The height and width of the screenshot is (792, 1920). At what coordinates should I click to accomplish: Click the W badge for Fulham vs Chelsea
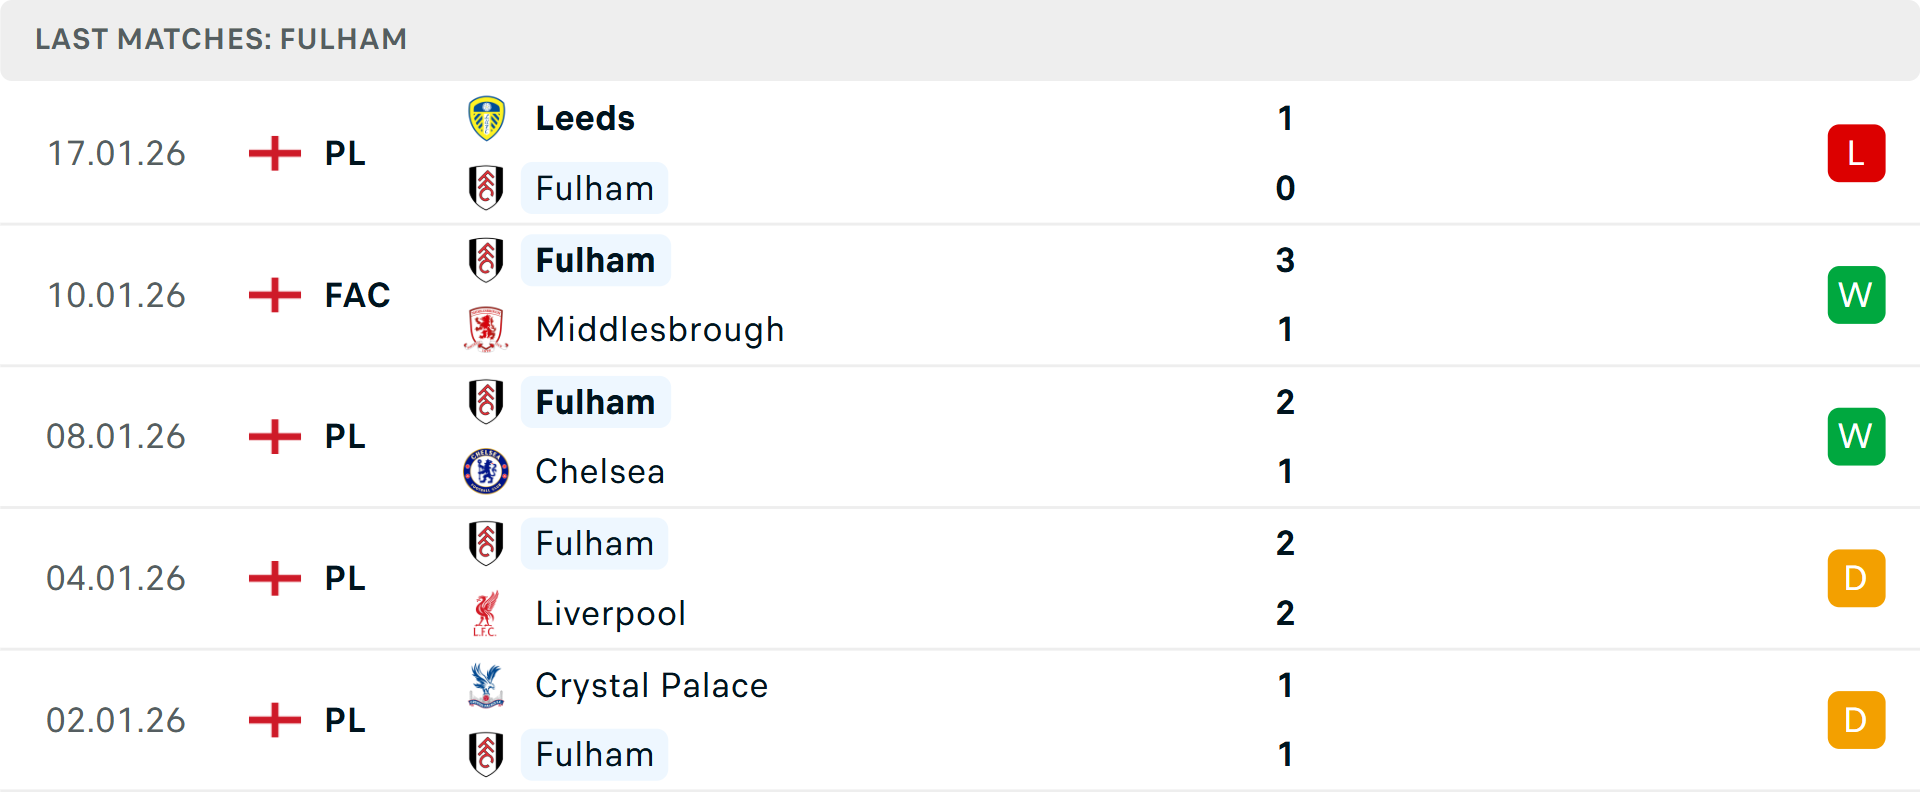pos(1855,437)
